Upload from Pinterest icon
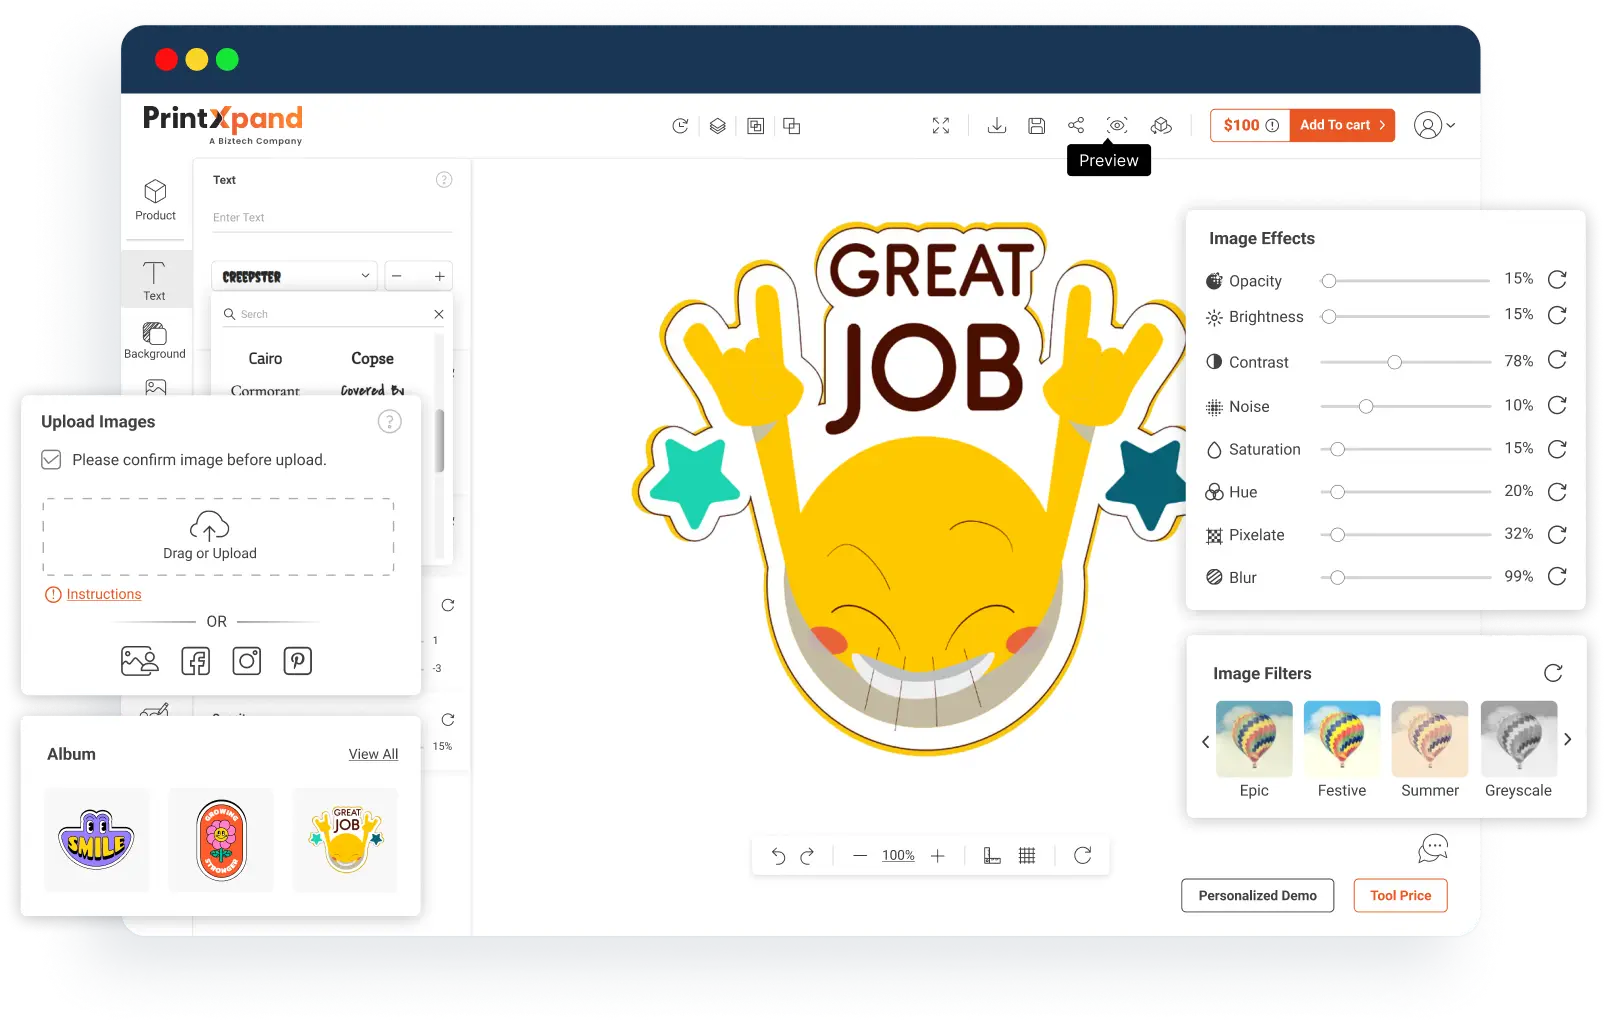1605x1021 pixels. coord(298,661)
